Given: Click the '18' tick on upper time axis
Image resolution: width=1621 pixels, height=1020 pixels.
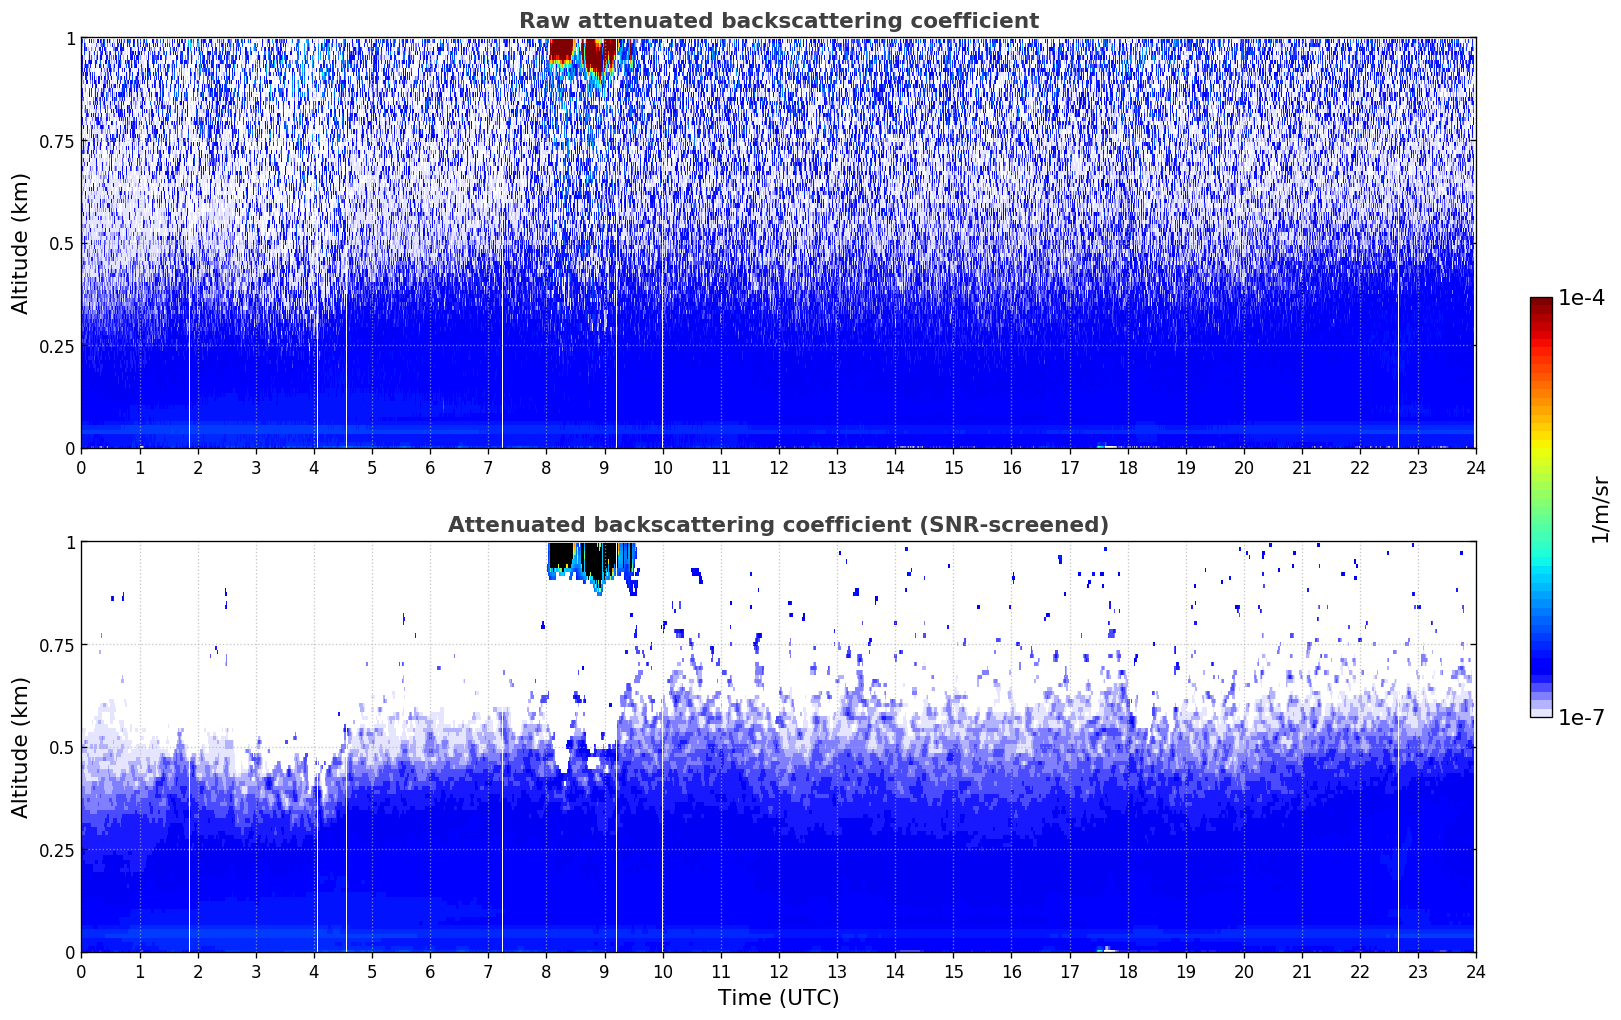Looking at the screenshot, I should (x=1127, y=468).
